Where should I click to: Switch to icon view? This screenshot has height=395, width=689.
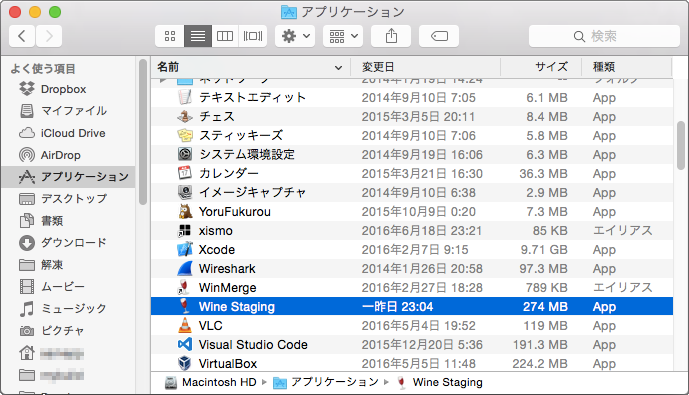tap(170, 36)
